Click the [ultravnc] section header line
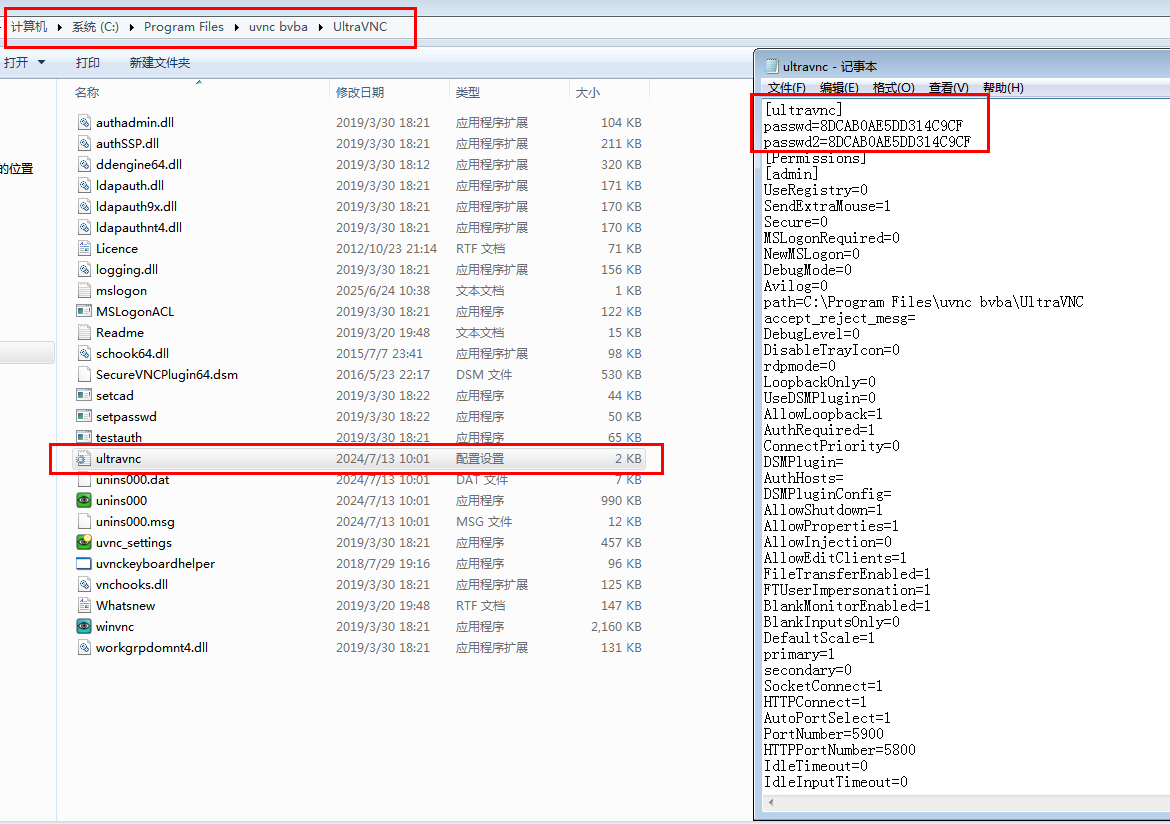This screenshot has width=1170, height=824. 804,110
